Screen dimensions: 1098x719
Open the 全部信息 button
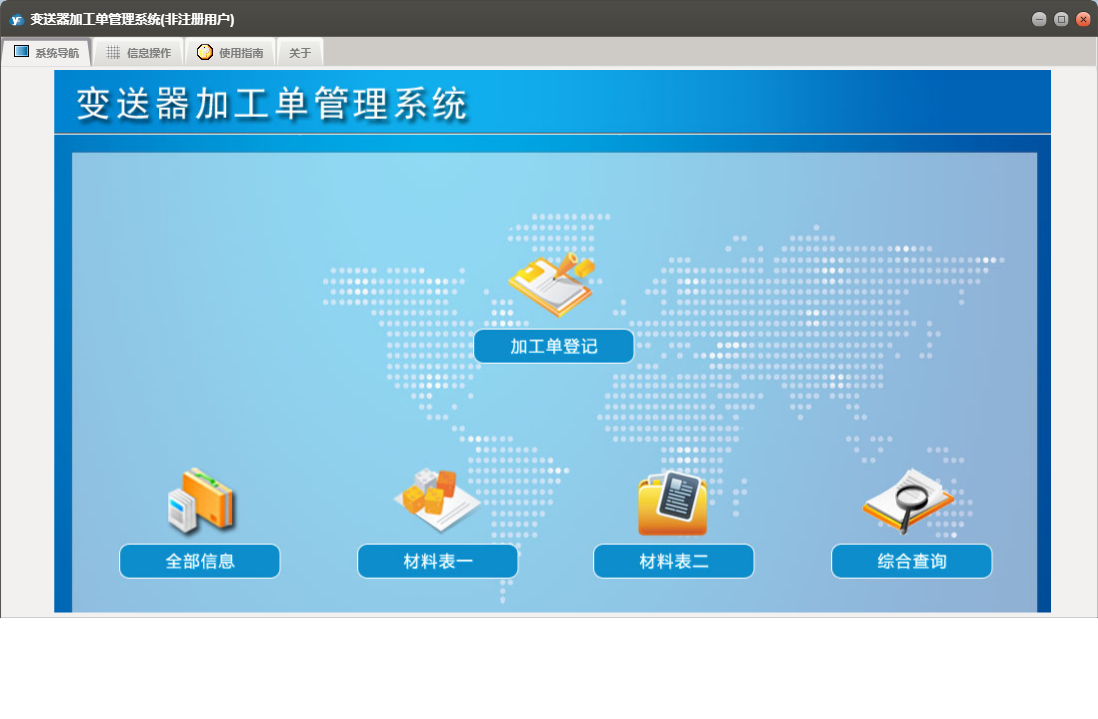200,561
